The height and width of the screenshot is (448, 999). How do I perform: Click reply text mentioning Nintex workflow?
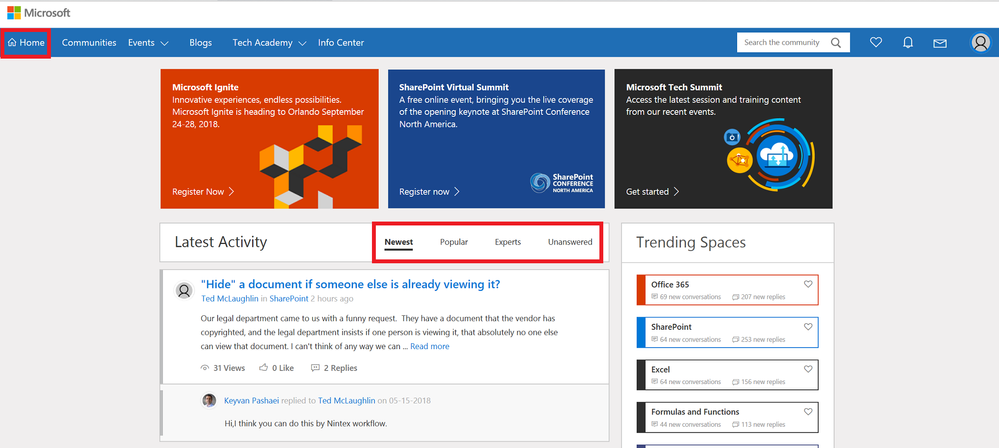[x=306, y=423]
